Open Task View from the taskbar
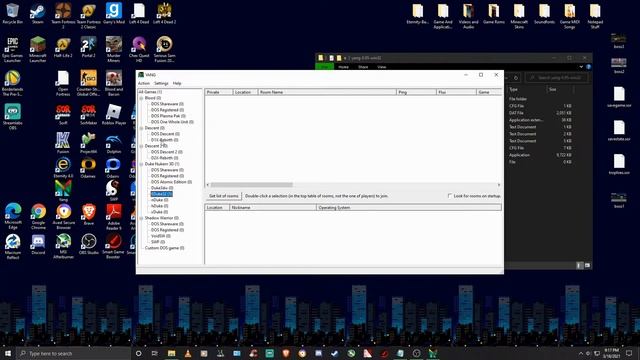Image resolution: width=640 pixels, height=360 pixels. pyautogui.click(x=155, y=353)
